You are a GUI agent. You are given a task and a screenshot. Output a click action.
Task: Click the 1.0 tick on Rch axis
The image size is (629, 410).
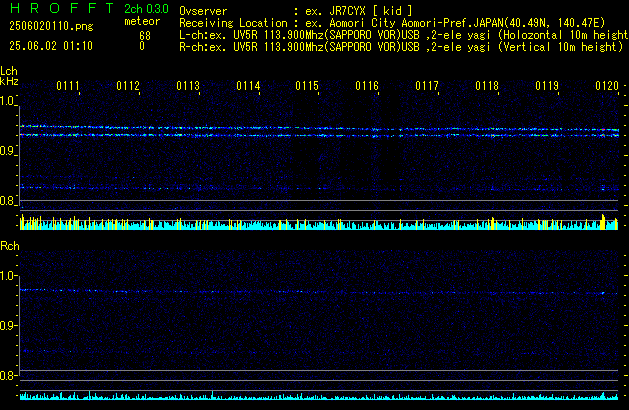point(8,276)
